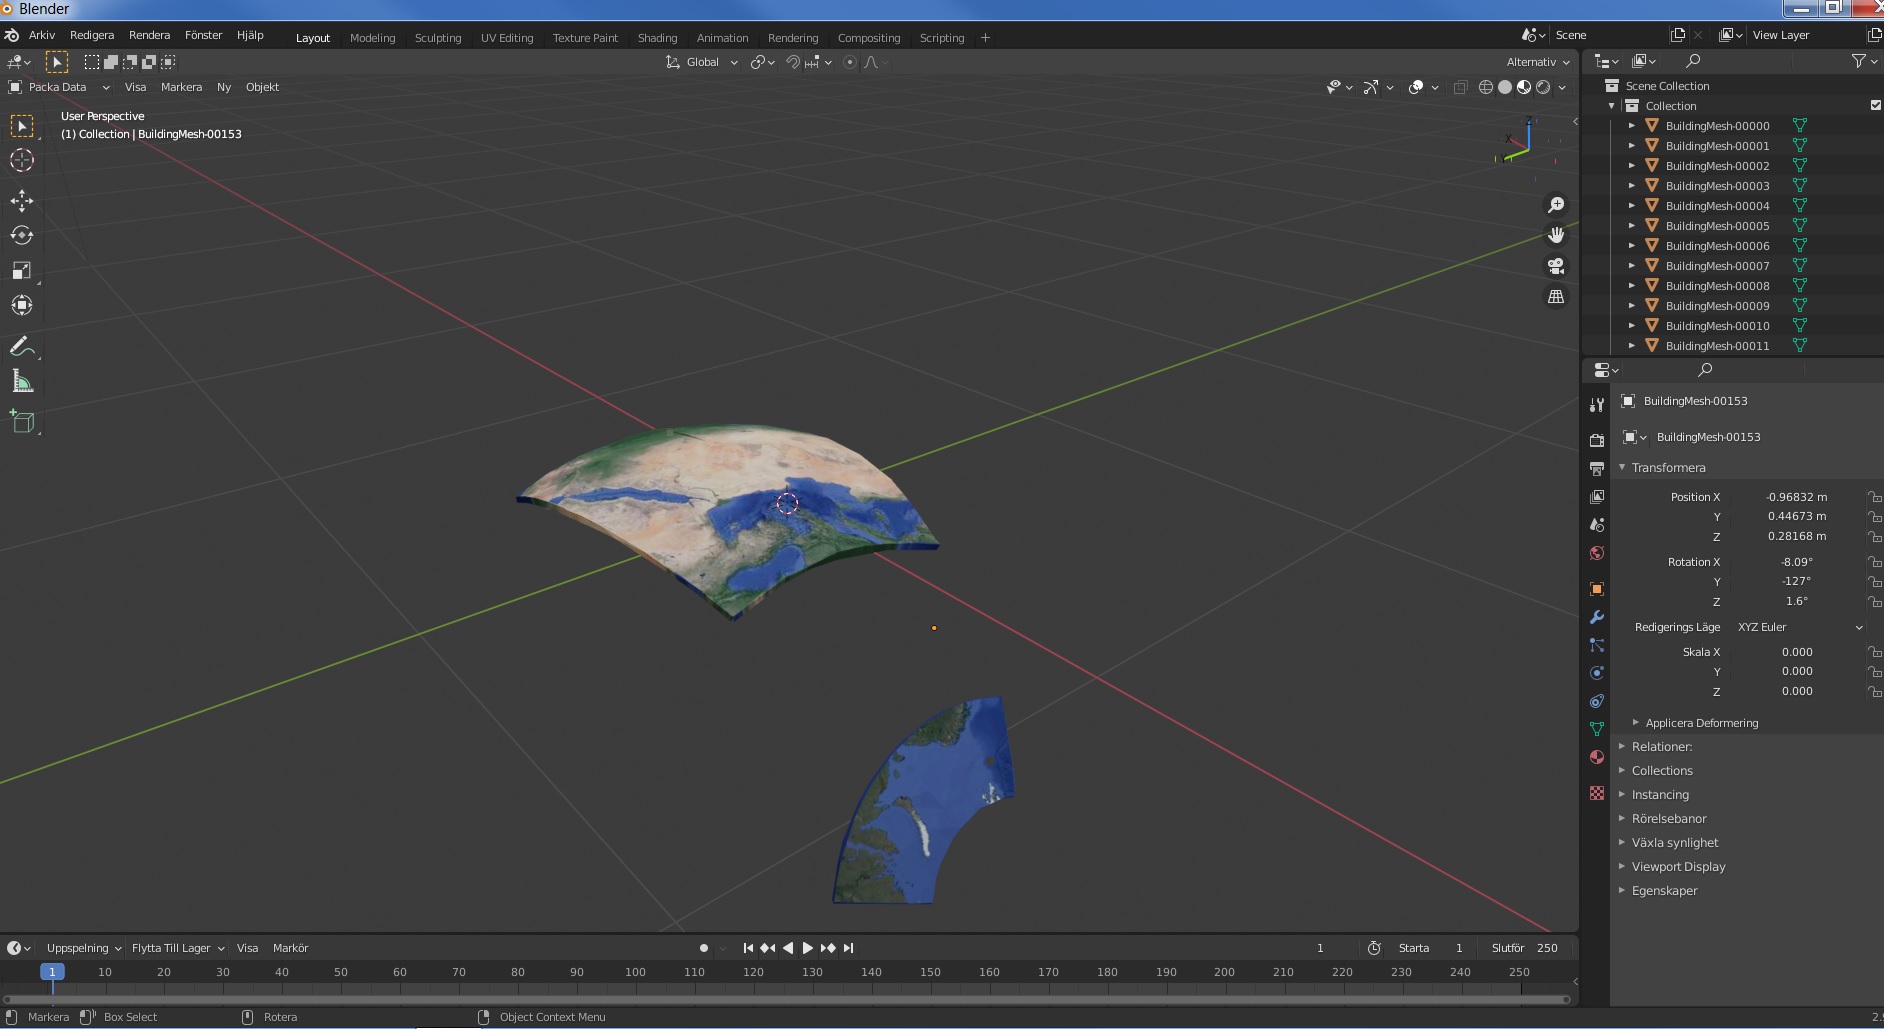The width and height of the screenshot is (1884, 1029).
Task: Activate the Scale tool
Action: (22, 271)
